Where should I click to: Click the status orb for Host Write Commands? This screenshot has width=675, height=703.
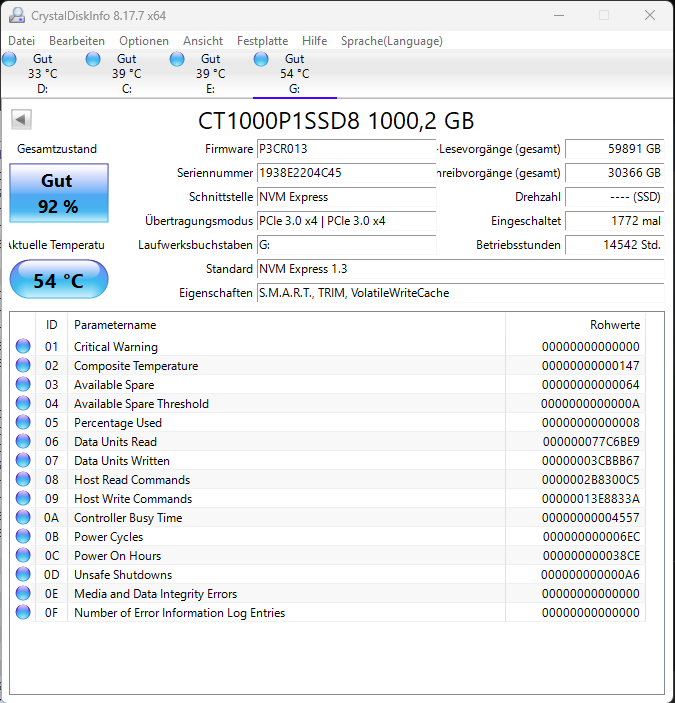click(x=23, y=498)
